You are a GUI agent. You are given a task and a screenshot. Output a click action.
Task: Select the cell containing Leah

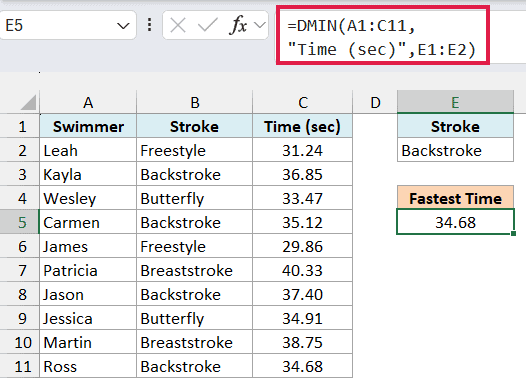(x=88, y=150)
